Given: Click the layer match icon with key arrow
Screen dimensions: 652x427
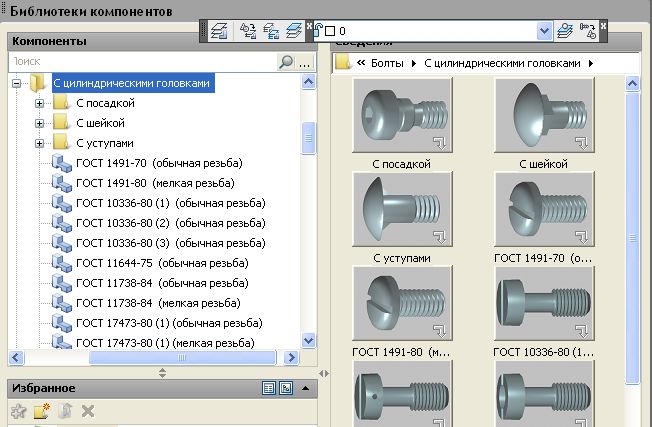Looking at the screenshot, I should pos(588,31).
